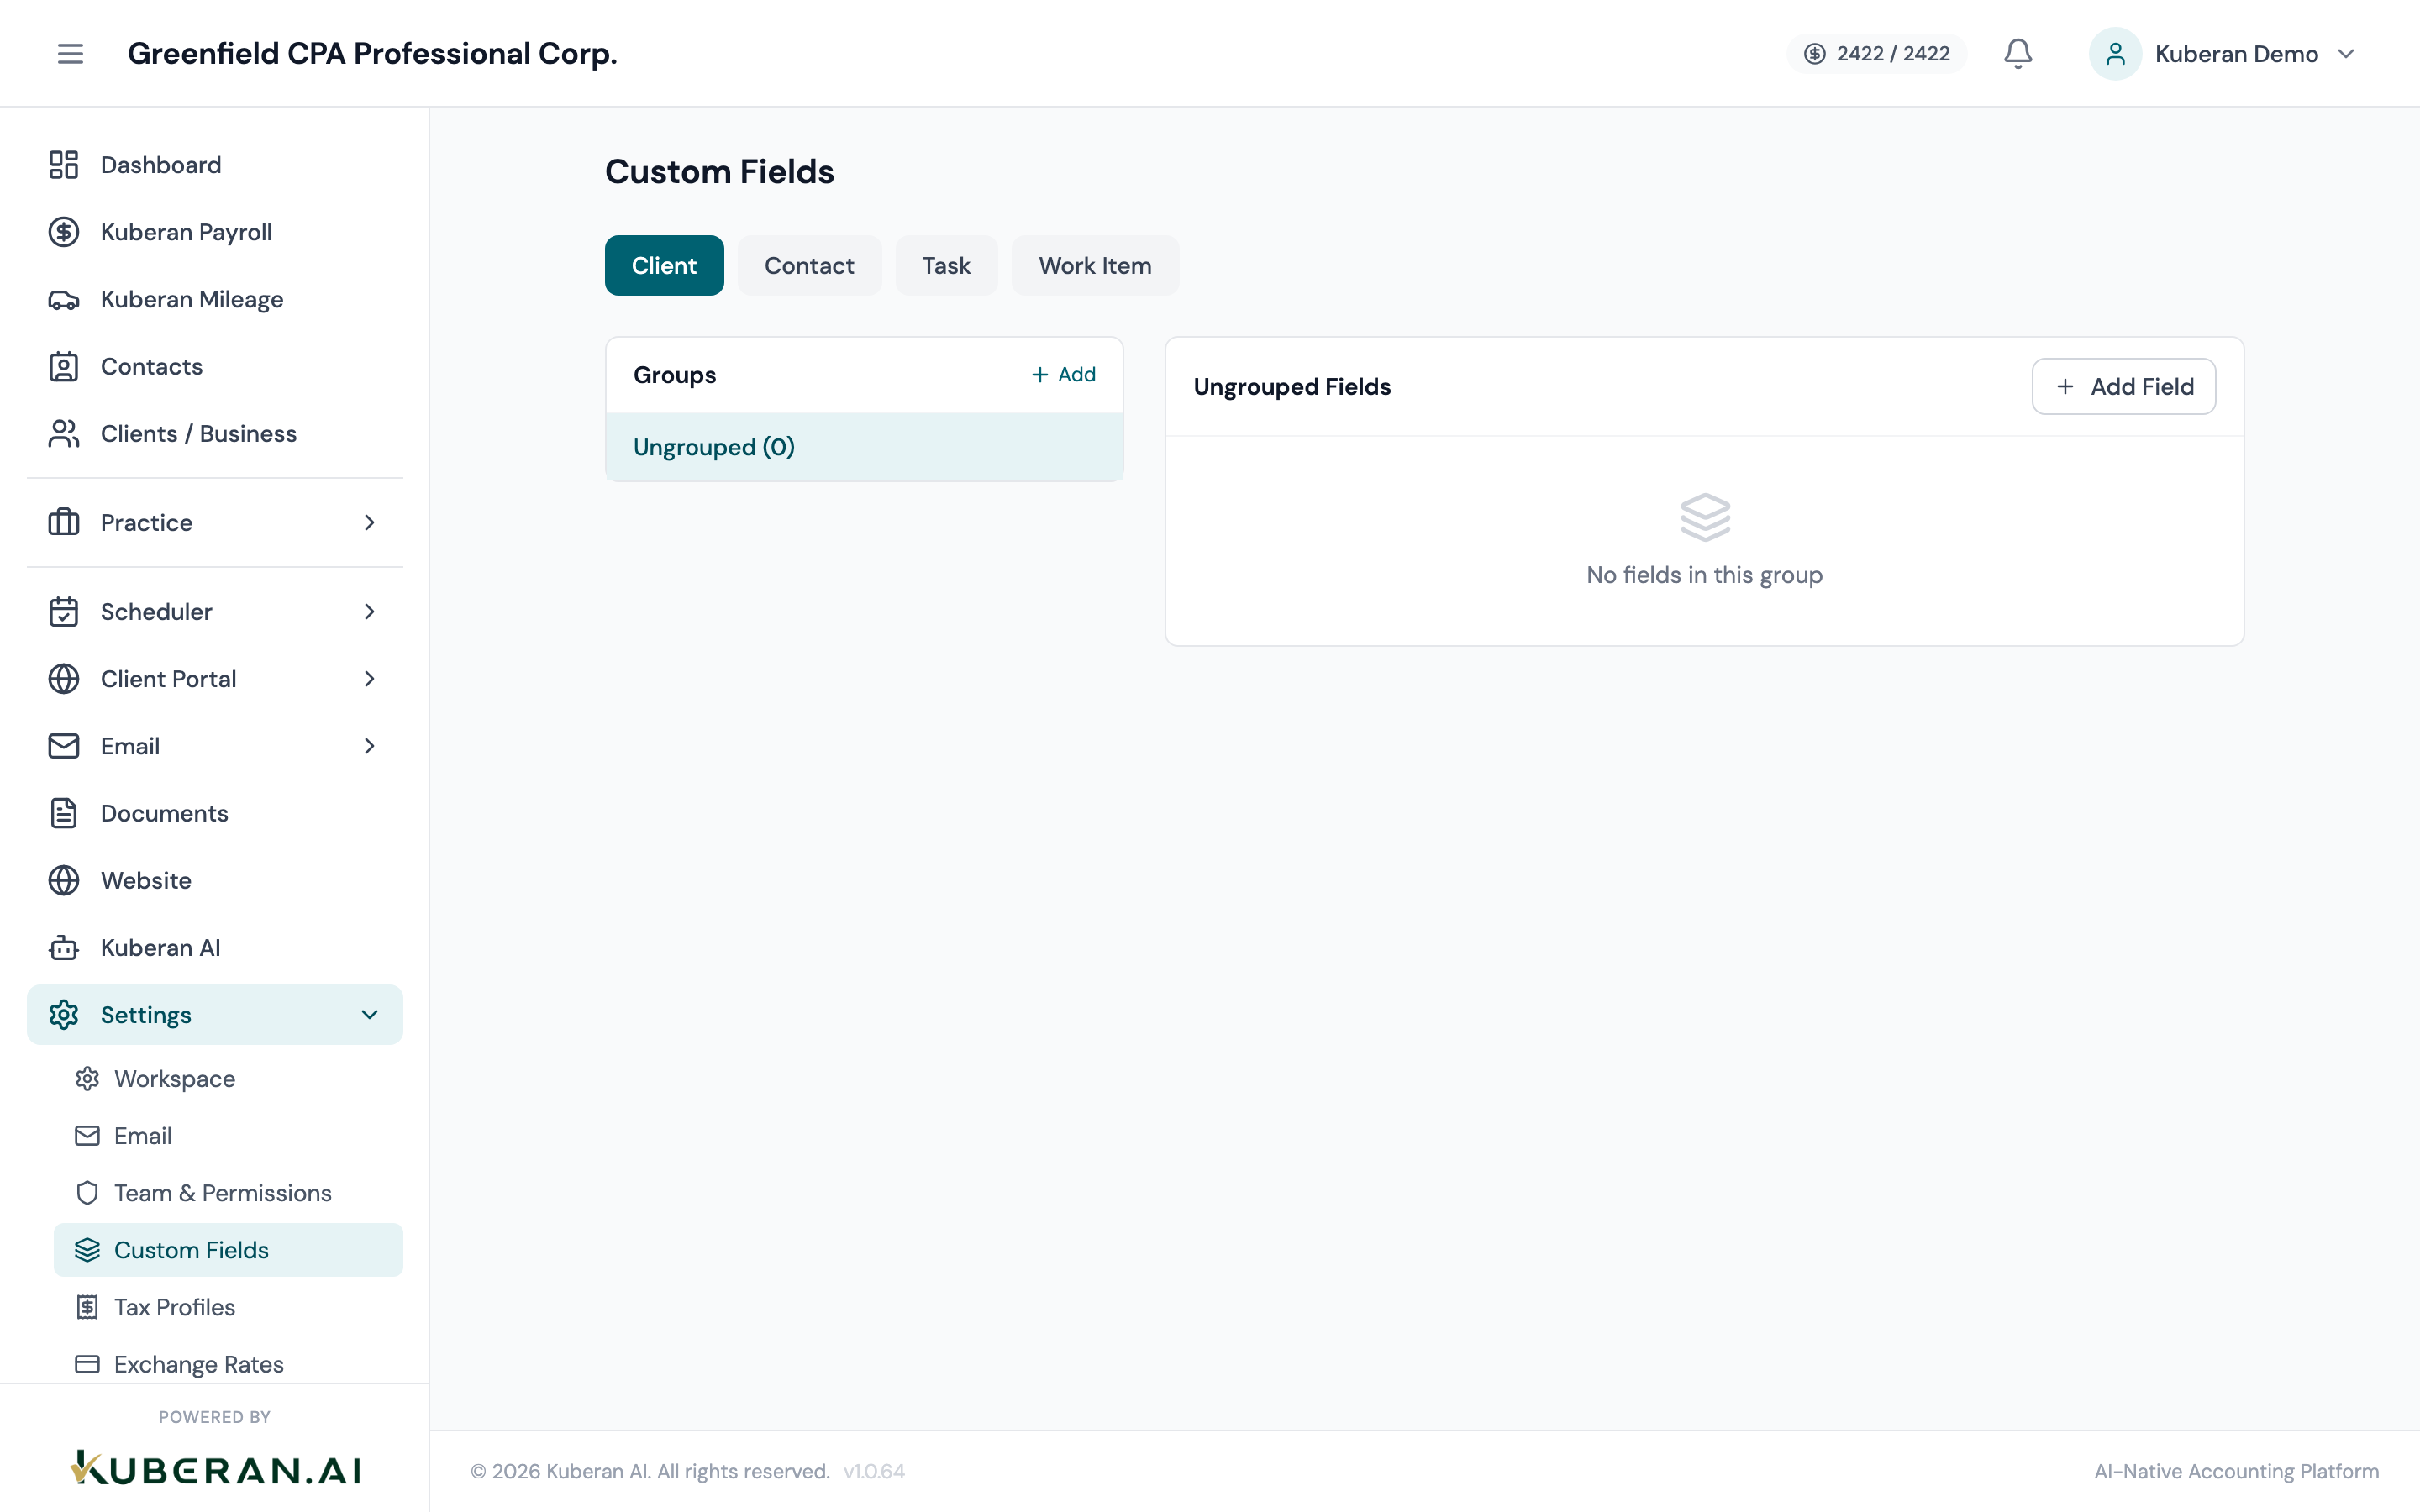Expand the Client Portal submenu chevron
Image resolution: width=2420 pixels, height=1512 pixels.
tap(370, 679)
